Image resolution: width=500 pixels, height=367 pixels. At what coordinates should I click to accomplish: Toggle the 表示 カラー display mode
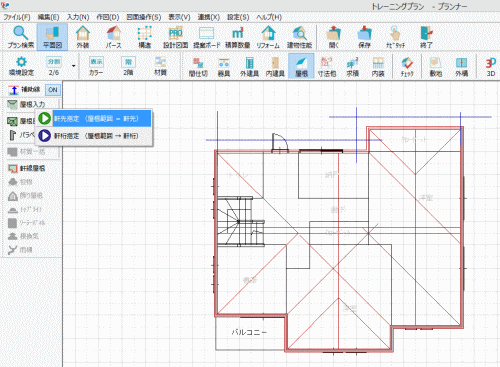click(x=96, y=66)
